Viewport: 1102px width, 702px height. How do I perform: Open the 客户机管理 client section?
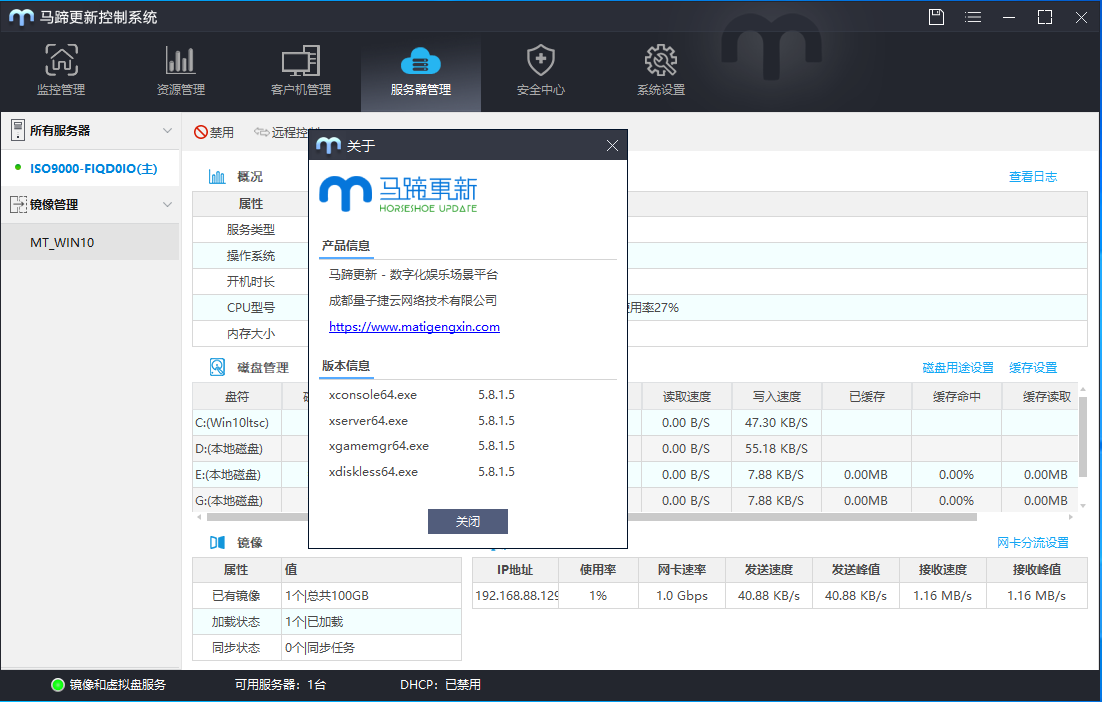point(301,70)
